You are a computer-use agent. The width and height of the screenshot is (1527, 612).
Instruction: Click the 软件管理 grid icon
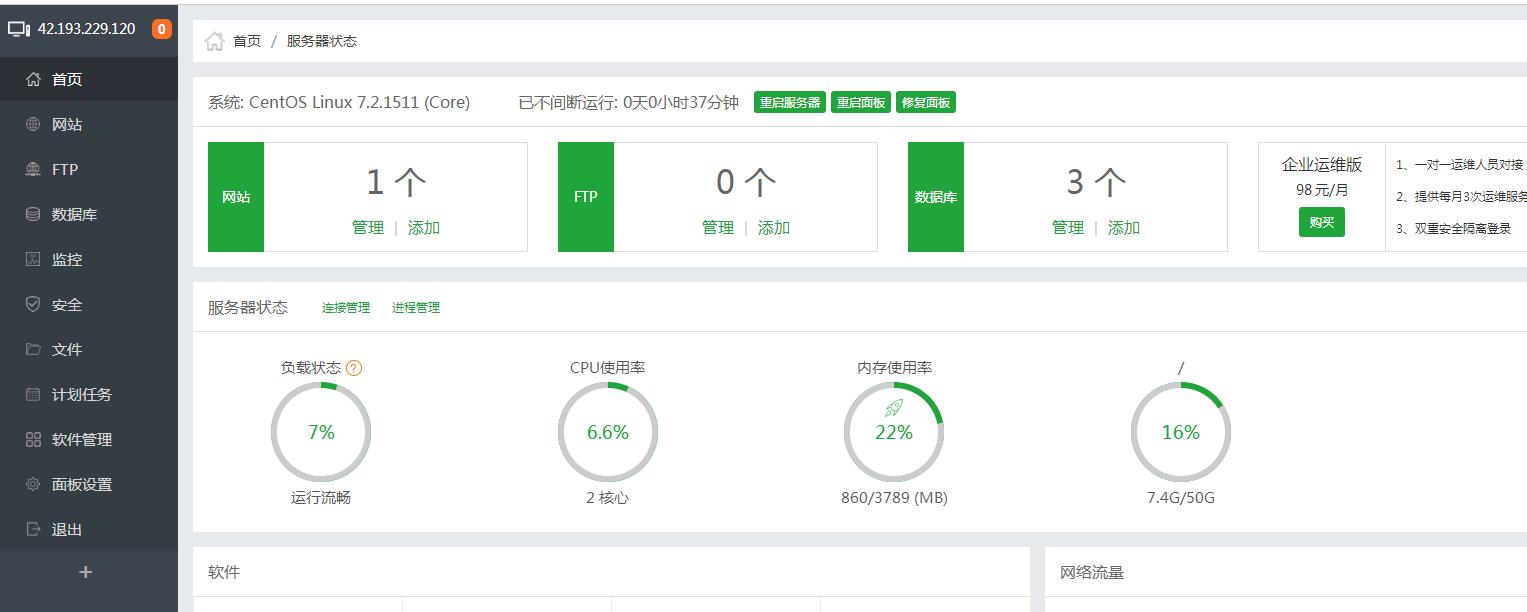[33, 439]
